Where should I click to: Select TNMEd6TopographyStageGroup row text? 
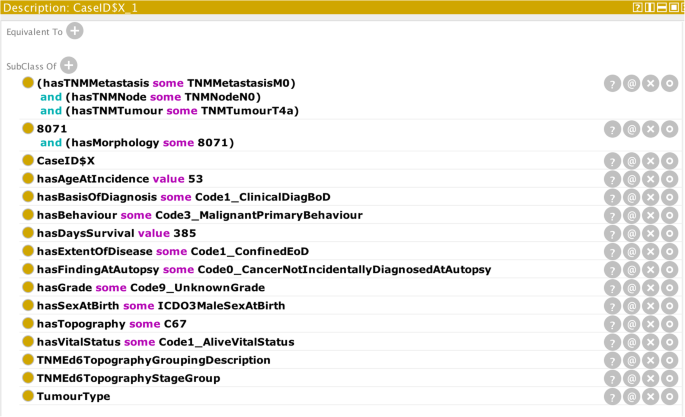click(x=128, y=378)
